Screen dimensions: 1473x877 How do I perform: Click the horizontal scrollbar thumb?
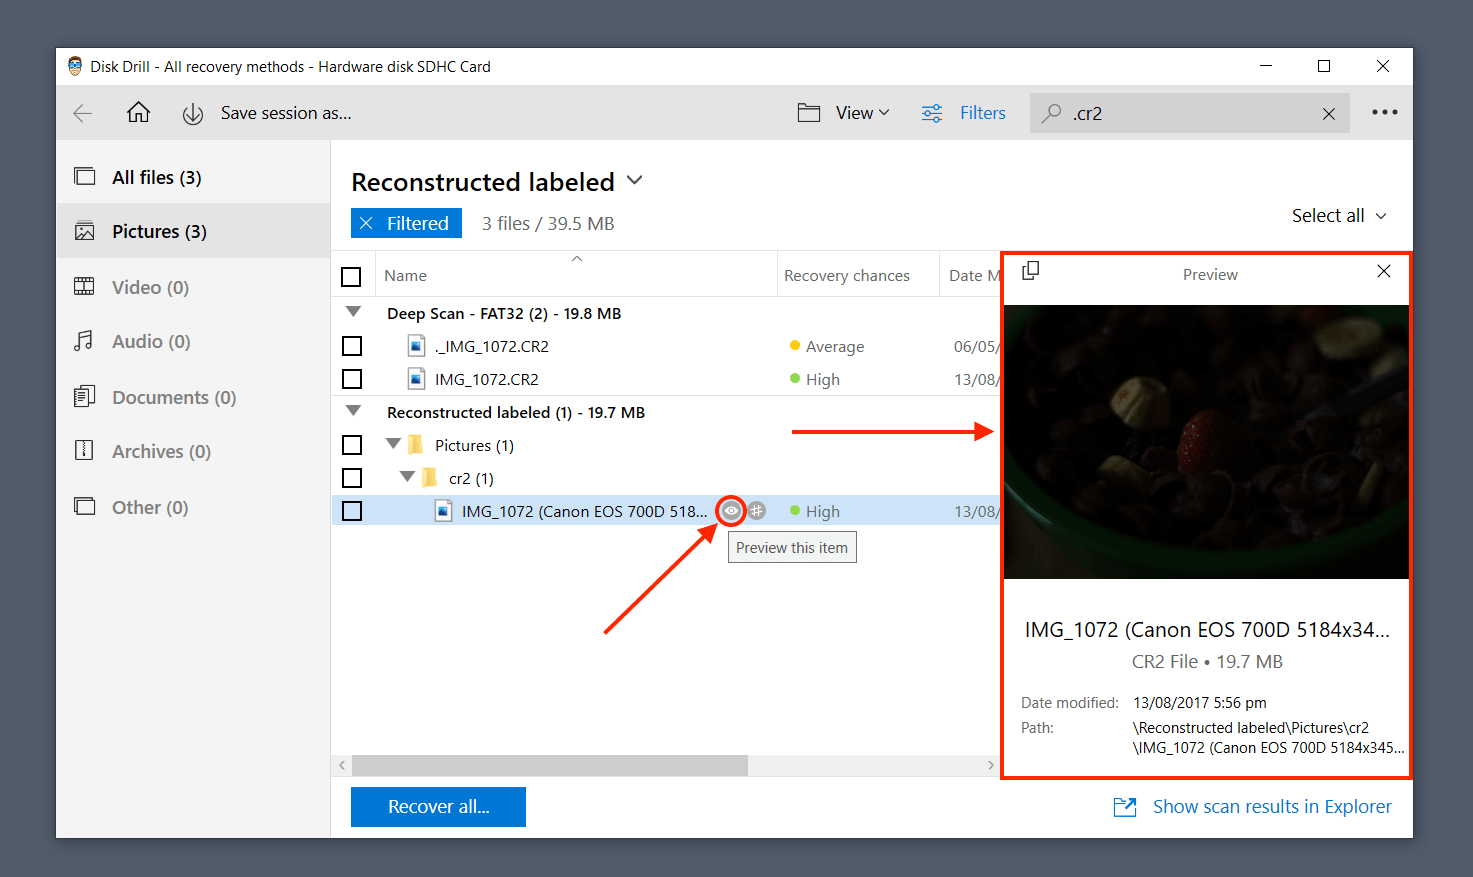[550, 765]
